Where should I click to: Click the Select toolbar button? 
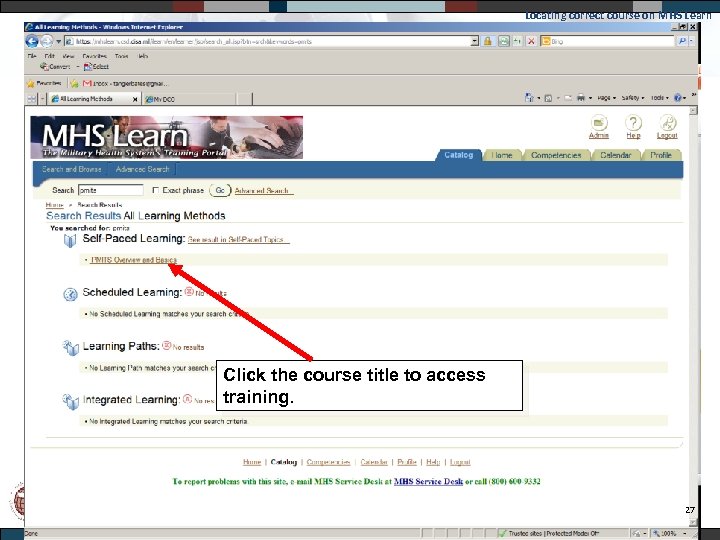click(x=96, y=67)
